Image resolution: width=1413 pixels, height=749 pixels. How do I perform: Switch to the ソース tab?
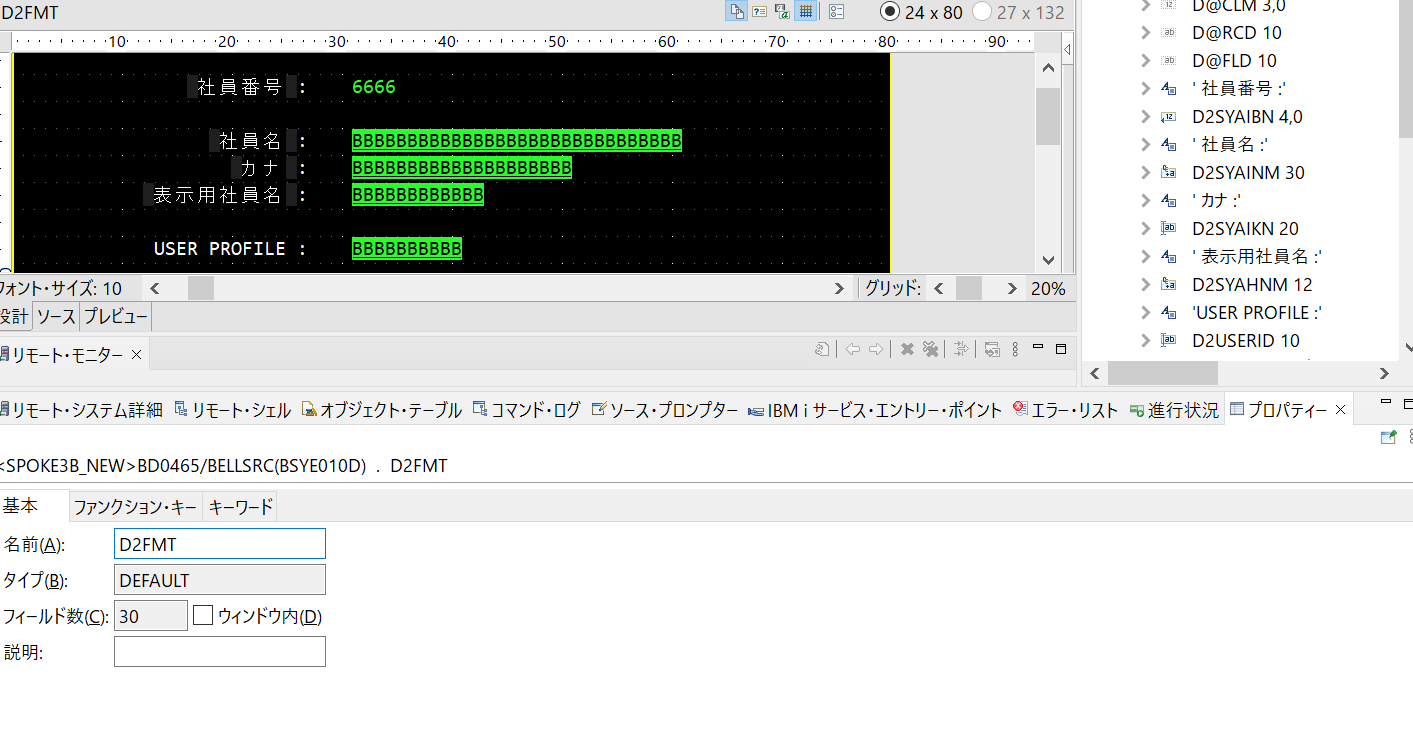coord(56,317)
